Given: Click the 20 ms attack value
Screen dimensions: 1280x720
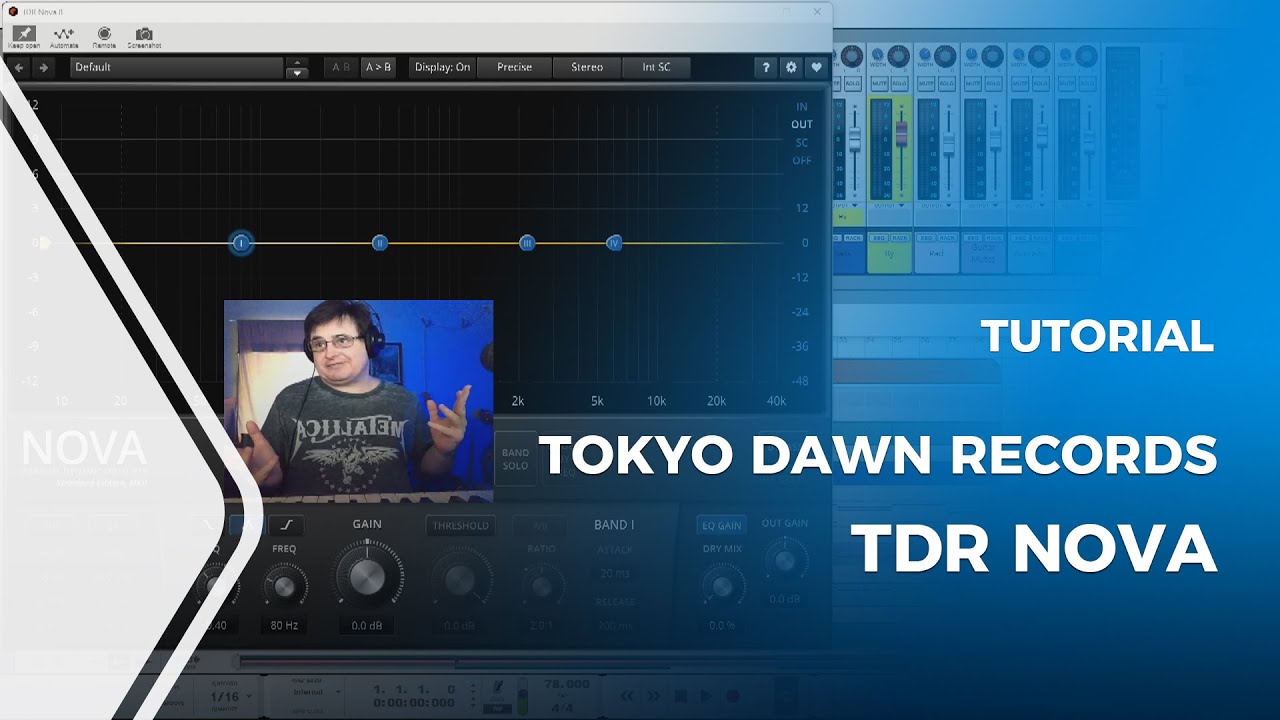Looking at the screenshot, I should click(614, 574).
